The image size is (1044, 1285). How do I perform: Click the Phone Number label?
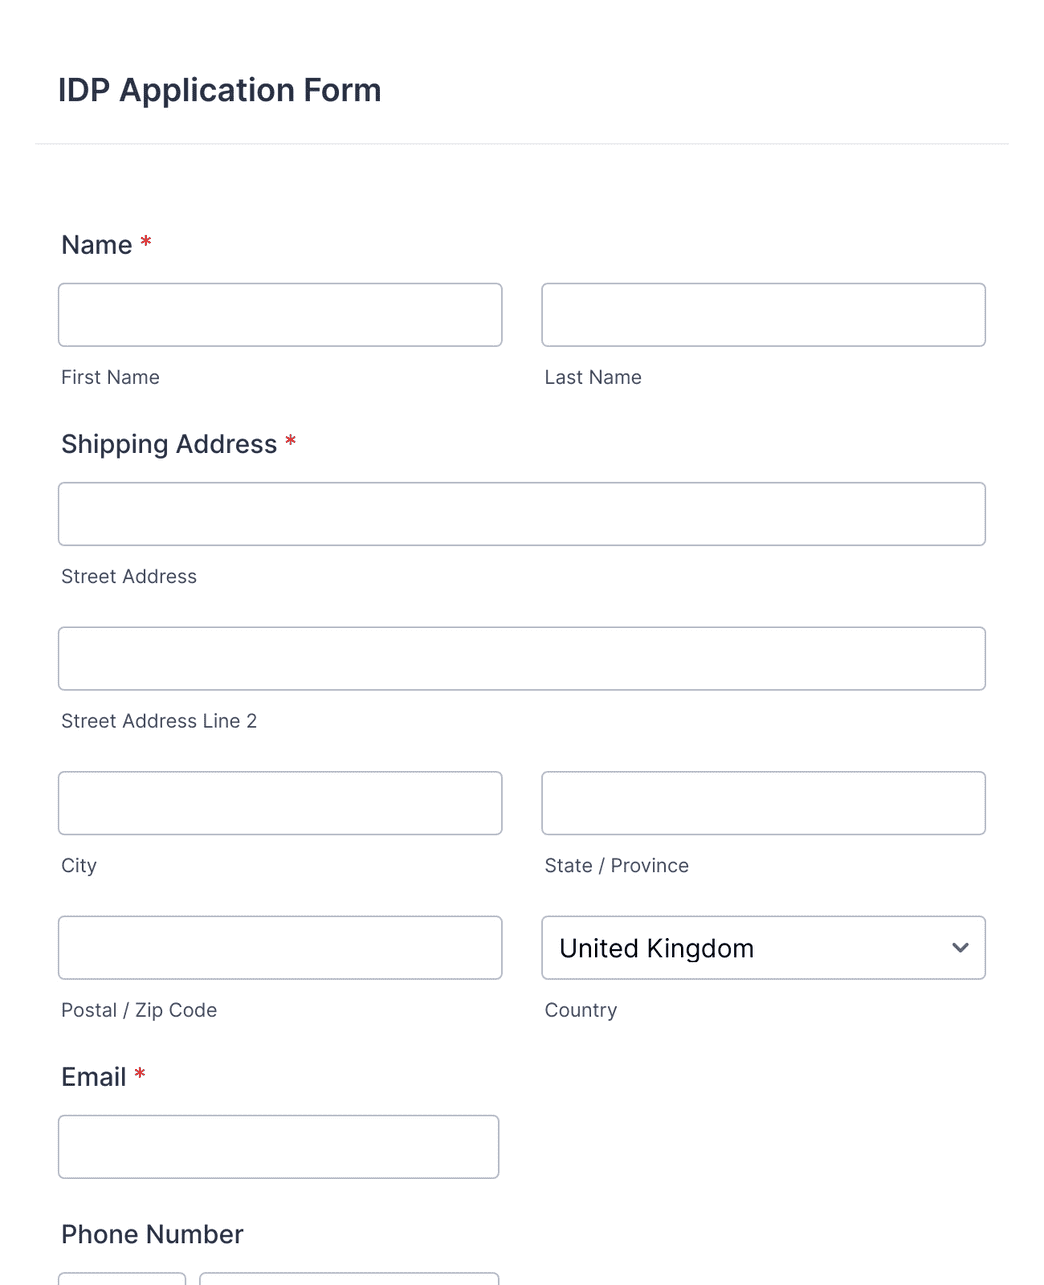(x=151, y=1234)
